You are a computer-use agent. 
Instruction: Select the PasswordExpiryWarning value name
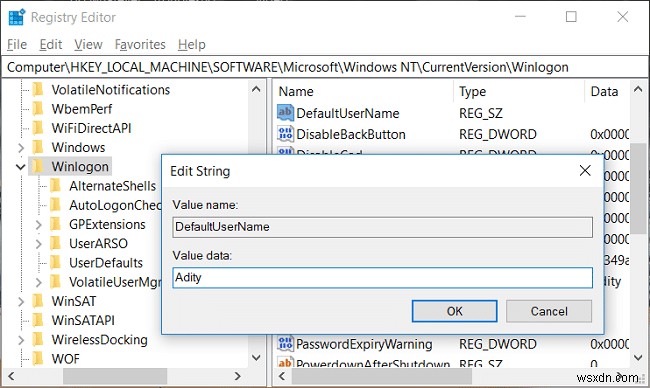(x=364, y=344)
